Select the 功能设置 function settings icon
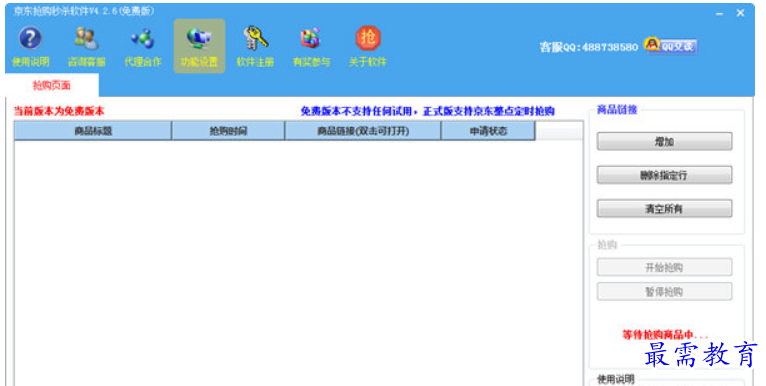Screen dimensions: 766x386 coord(199,46)
